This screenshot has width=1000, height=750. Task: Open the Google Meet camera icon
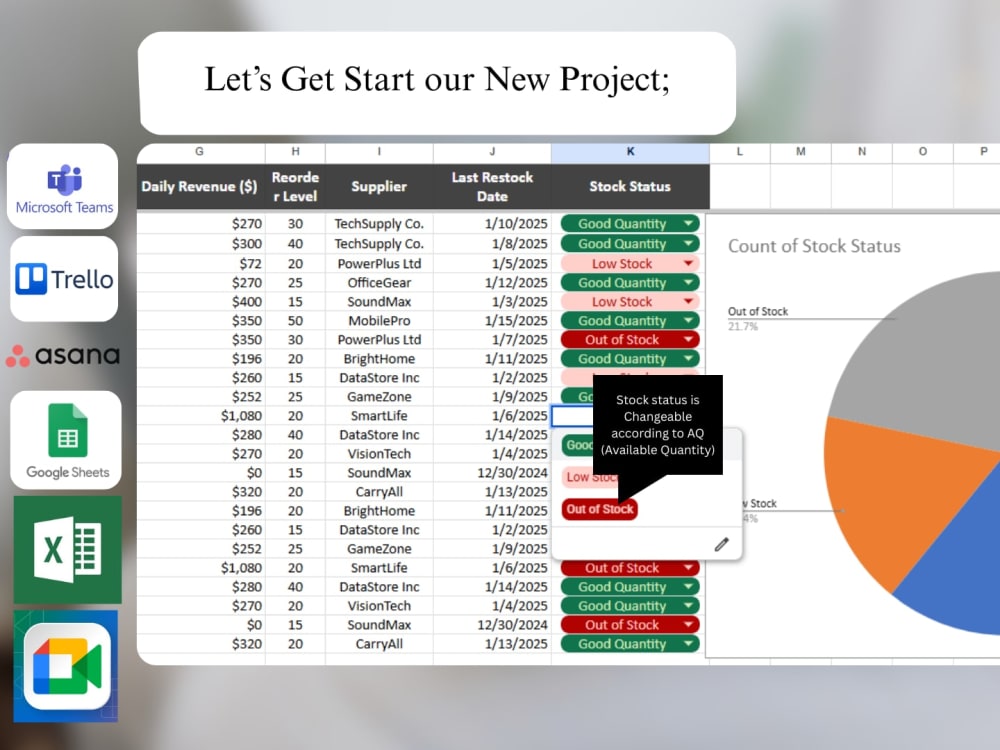(66, 666)
